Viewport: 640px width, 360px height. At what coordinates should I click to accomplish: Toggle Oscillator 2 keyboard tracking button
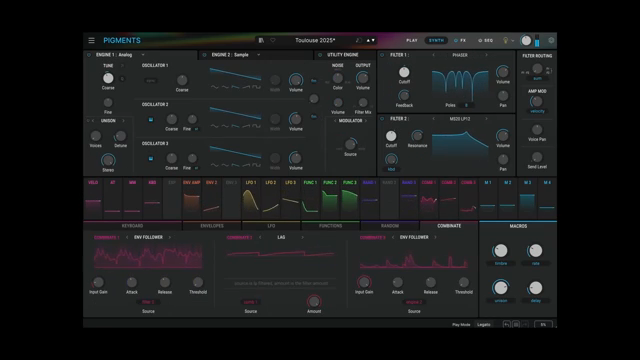(151, 120)
